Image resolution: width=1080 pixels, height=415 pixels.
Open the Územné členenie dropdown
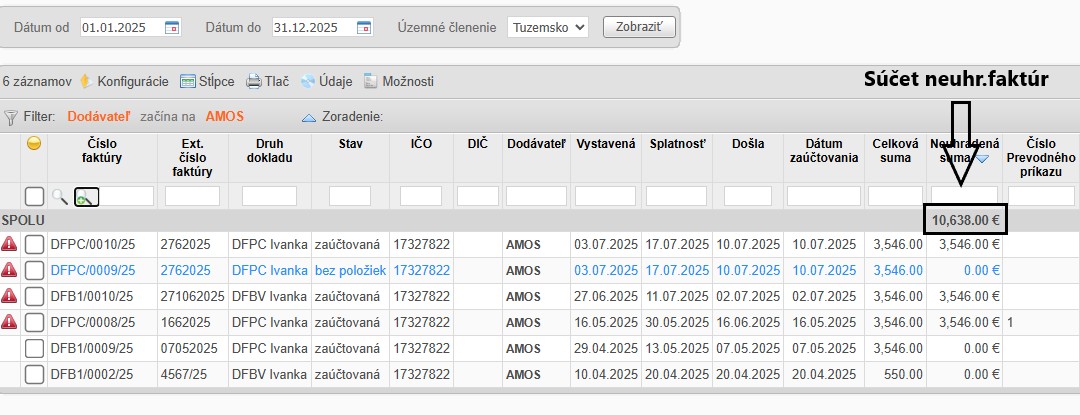(548, 28)
